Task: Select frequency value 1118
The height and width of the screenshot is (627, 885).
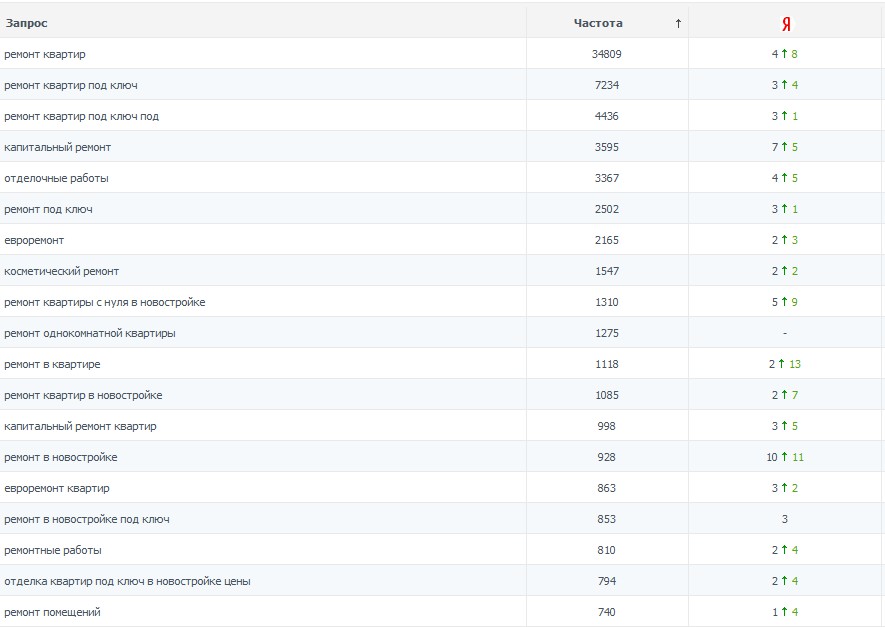Action: click(x=607, y=365)
